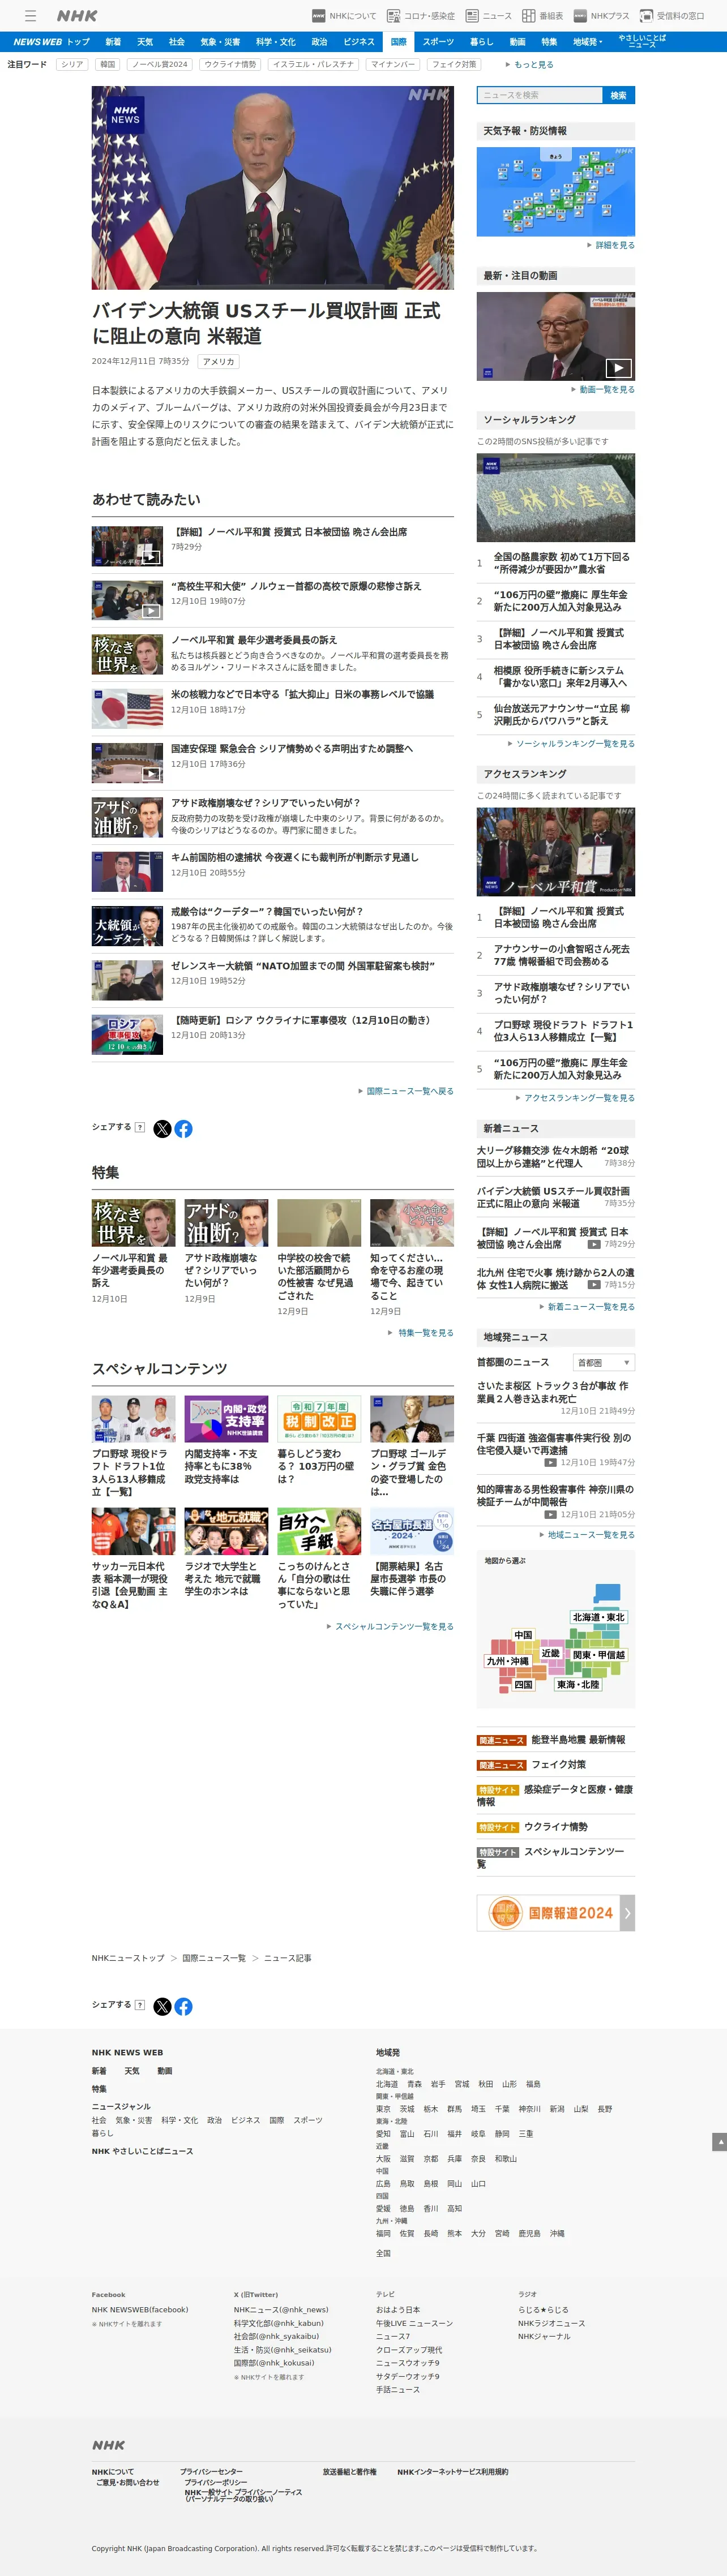
Task: Click share help question mark above 特集
Action: pos(140,1127)
